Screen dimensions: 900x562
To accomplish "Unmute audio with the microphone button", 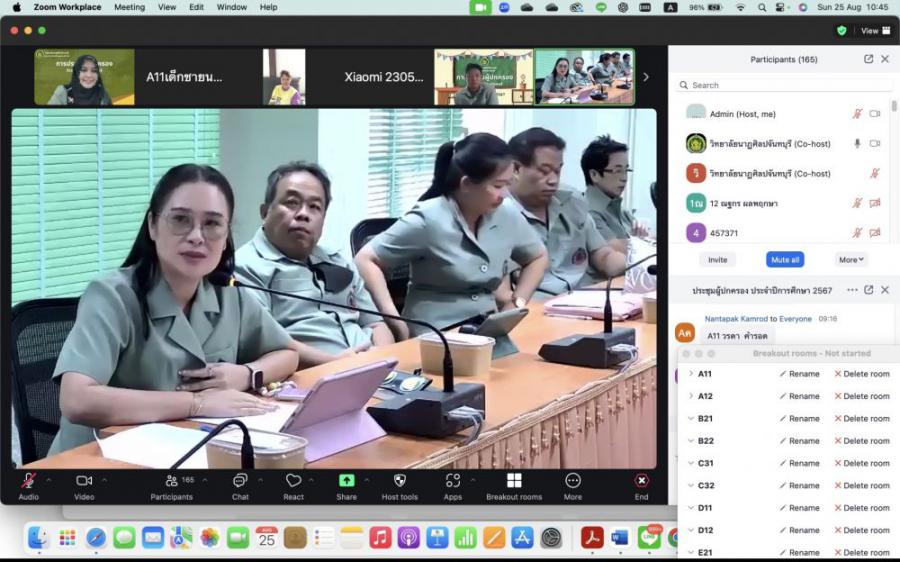I will [x=28, y=481].
